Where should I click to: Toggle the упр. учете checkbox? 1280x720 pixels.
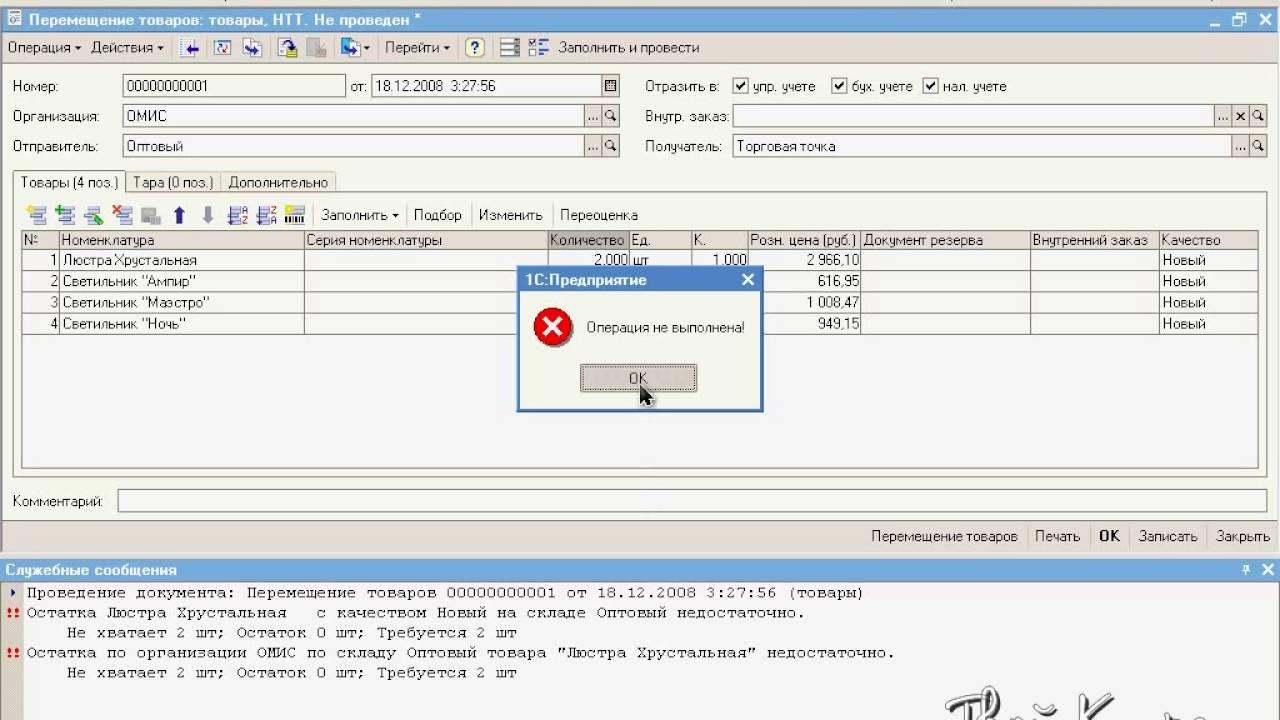point(740,86)
